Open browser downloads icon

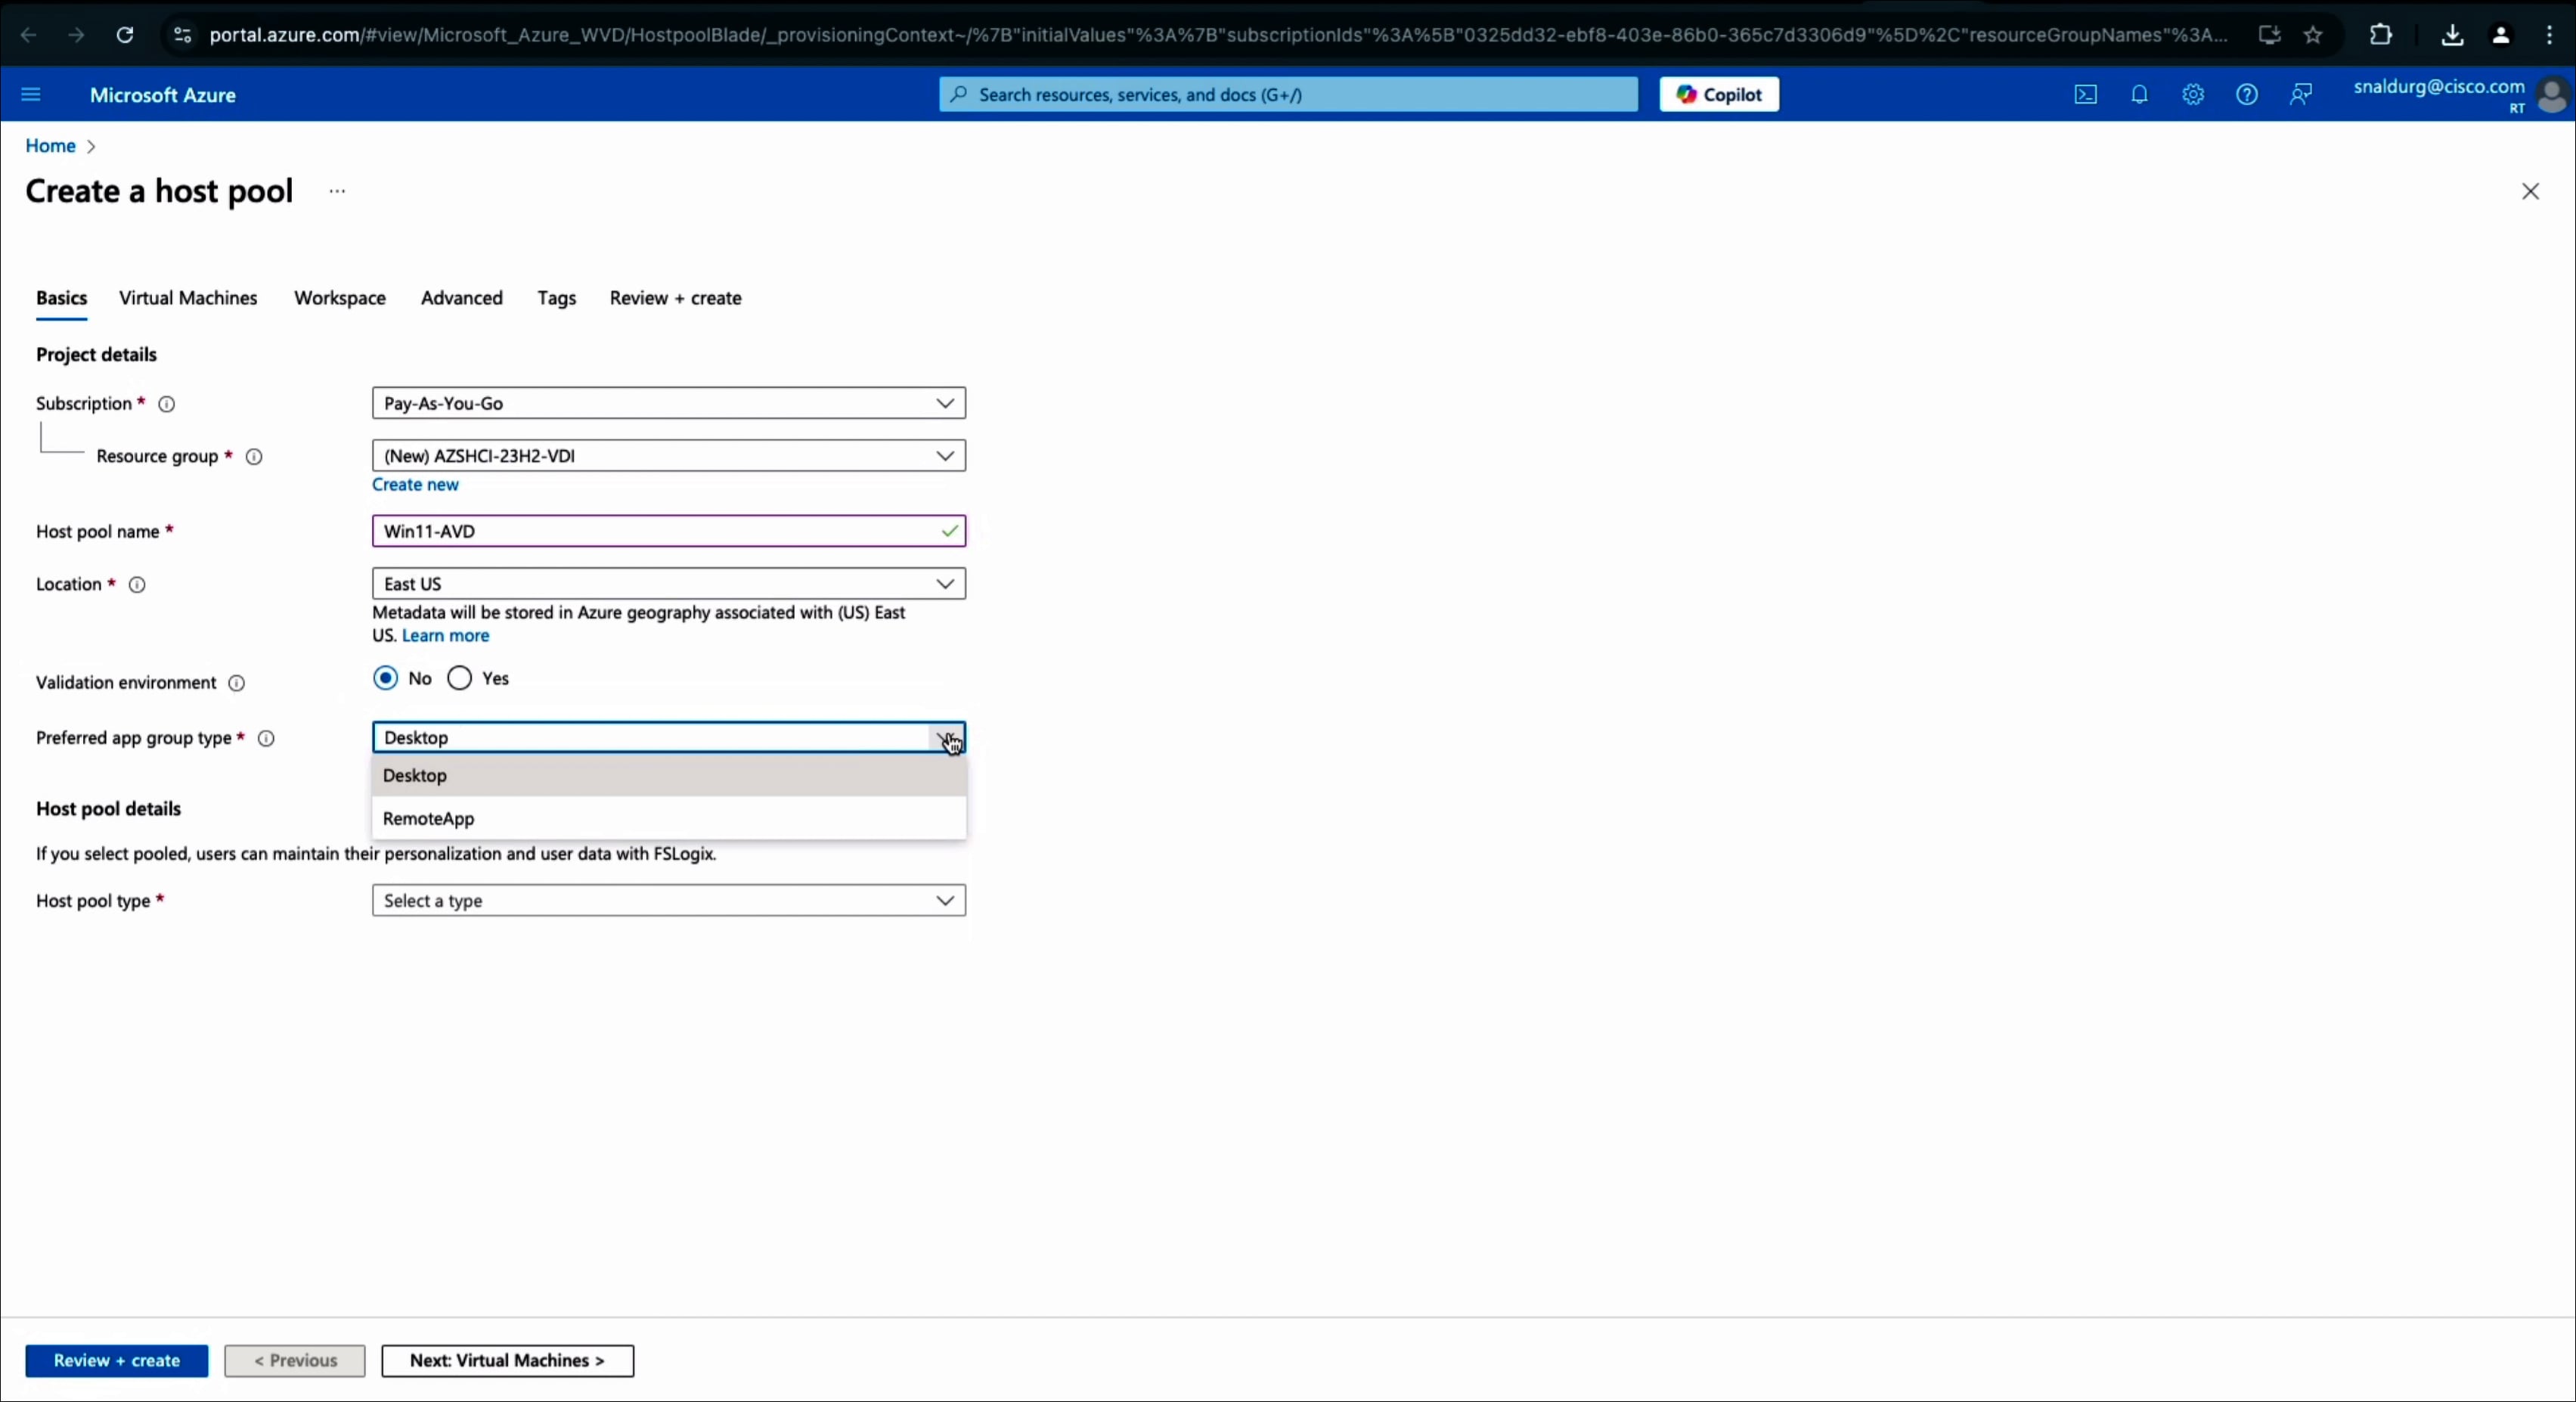(2452, 35)
